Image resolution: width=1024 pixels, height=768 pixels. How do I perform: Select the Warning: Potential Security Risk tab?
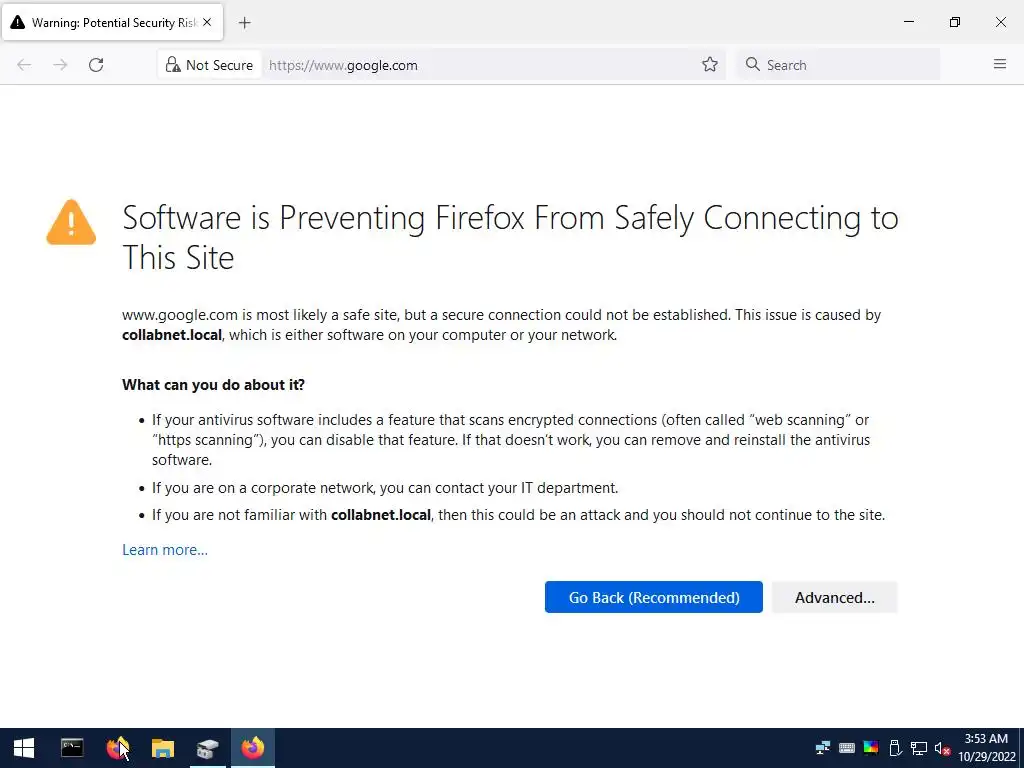pos(110,23)
